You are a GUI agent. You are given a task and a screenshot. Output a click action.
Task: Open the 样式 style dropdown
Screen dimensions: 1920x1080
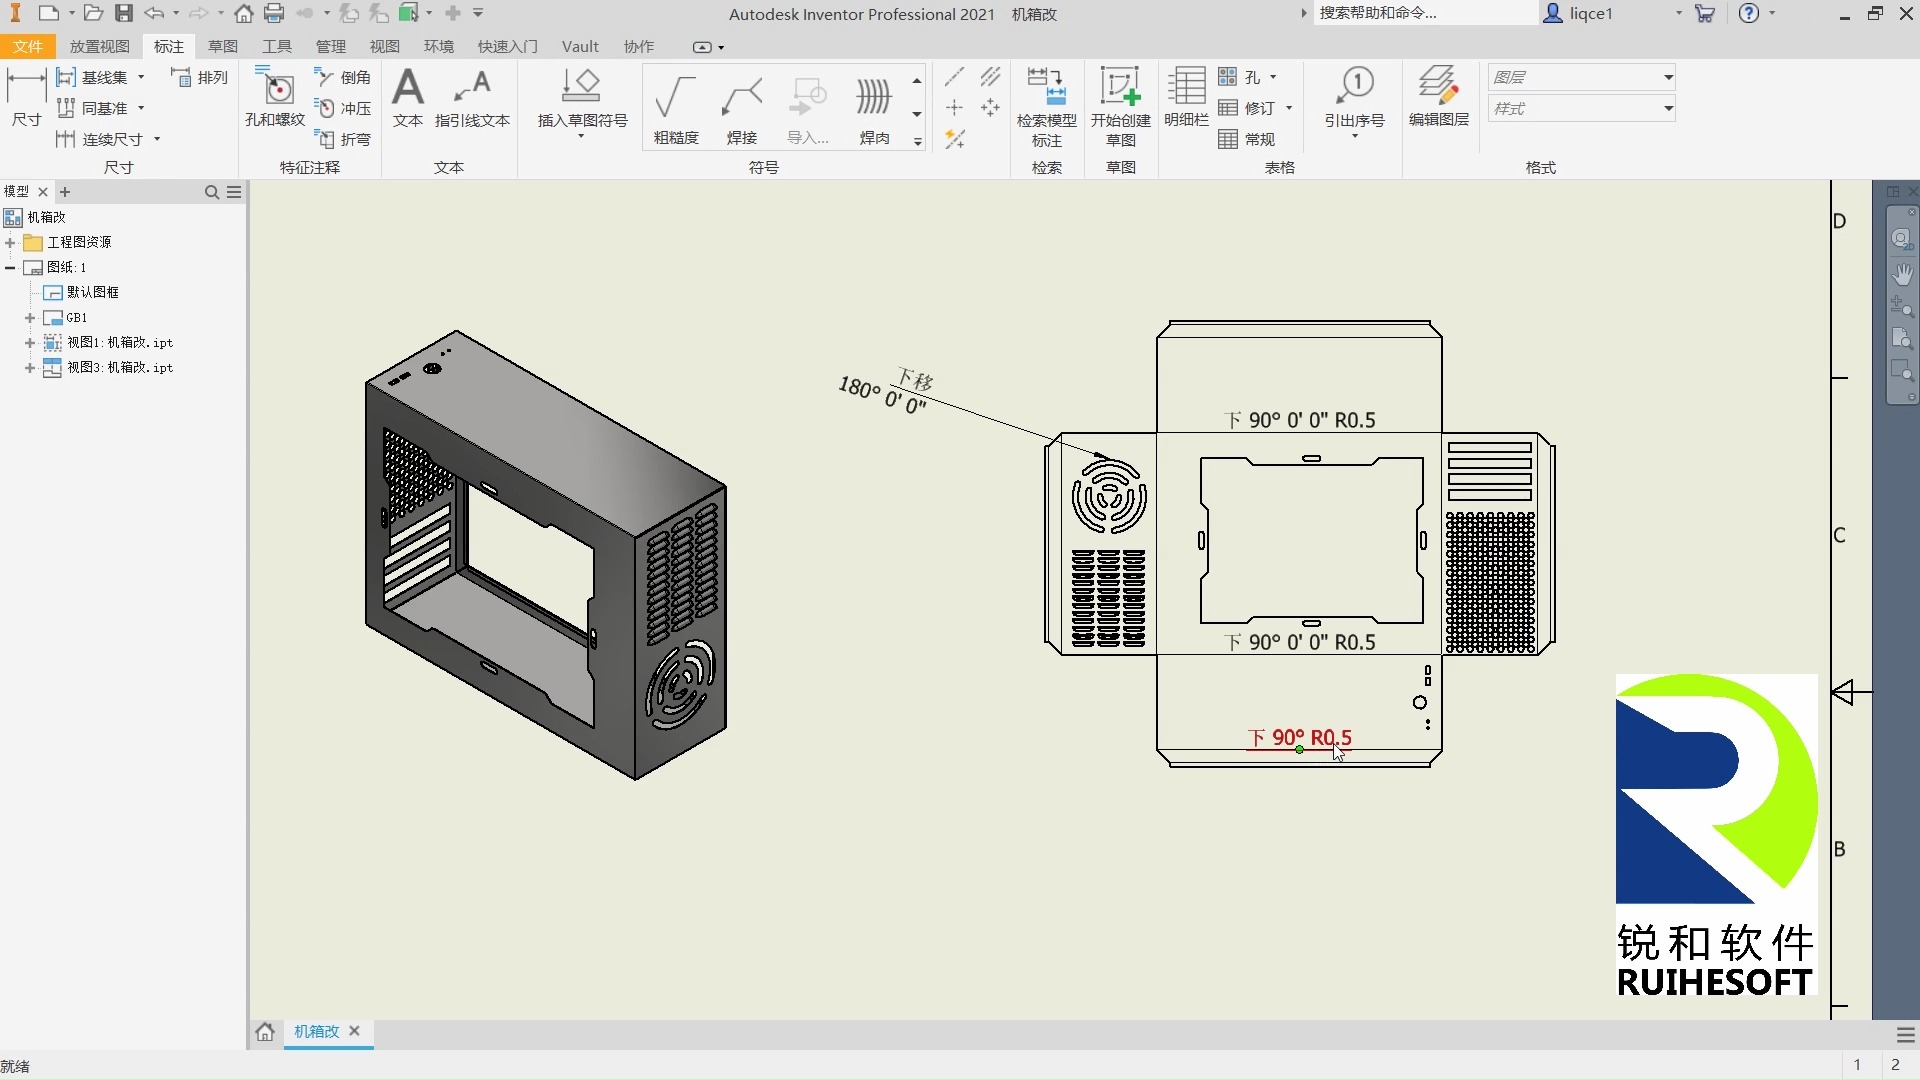[1668, 108]
